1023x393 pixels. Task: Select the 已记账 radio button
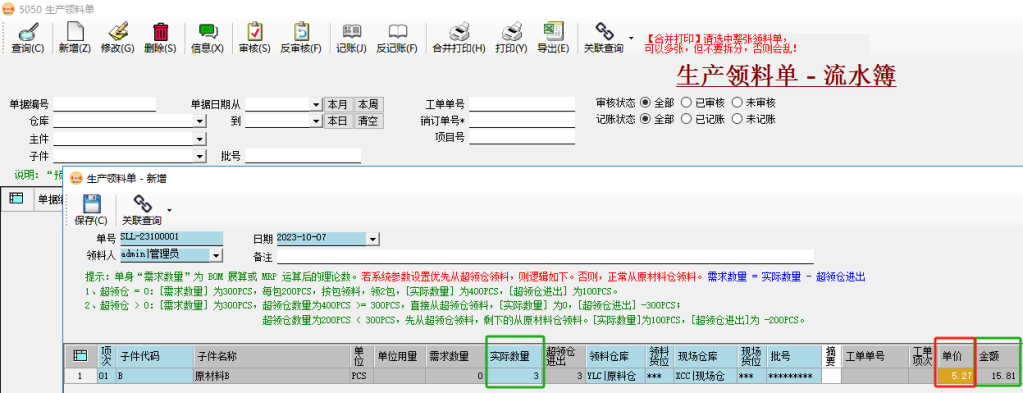[x=686, y=119]
